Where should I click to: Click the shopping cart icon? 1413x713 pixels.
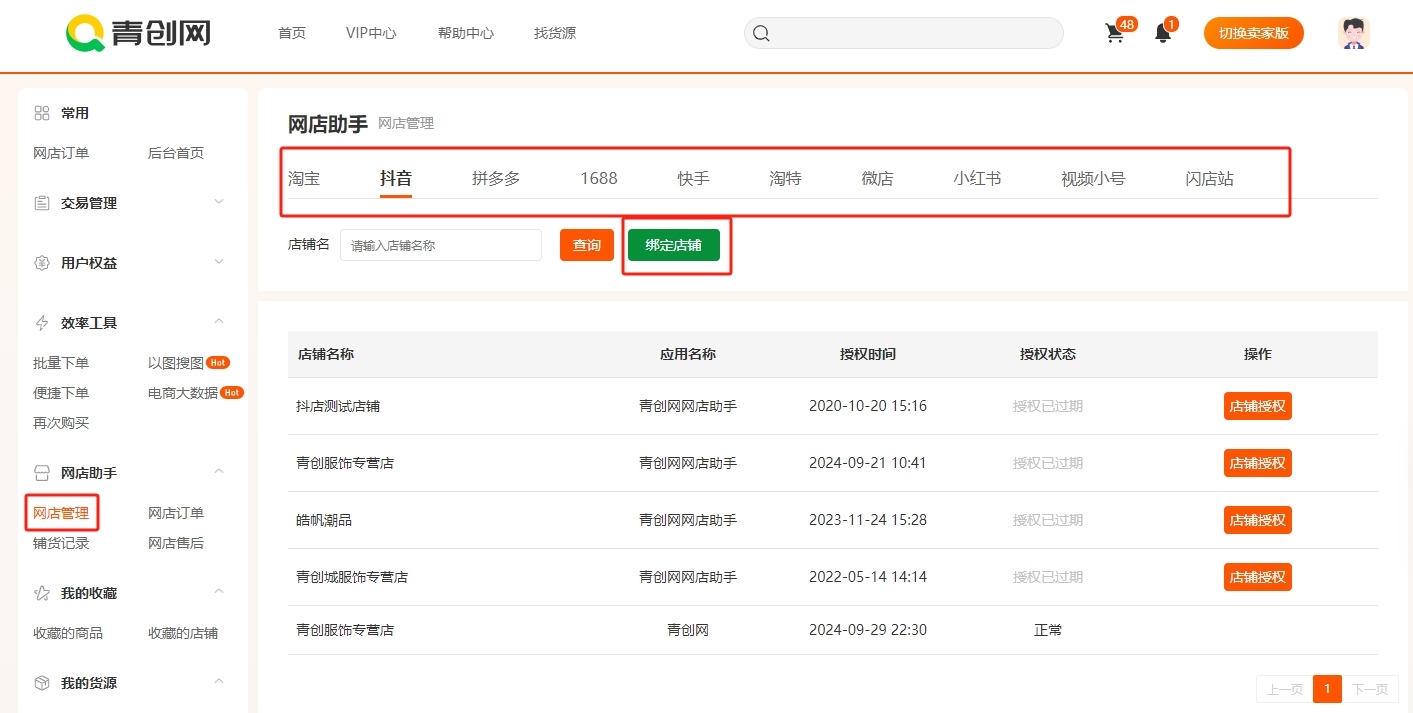pyautogui.click(x=1115, y=33)
